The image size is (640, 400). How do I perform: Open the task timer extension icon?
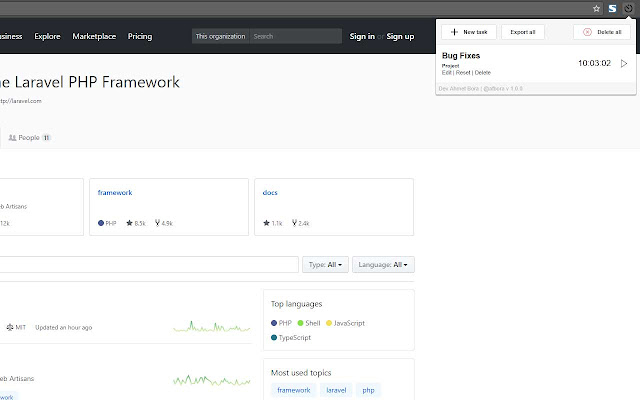pyautogui.click(x=628, y=8)
